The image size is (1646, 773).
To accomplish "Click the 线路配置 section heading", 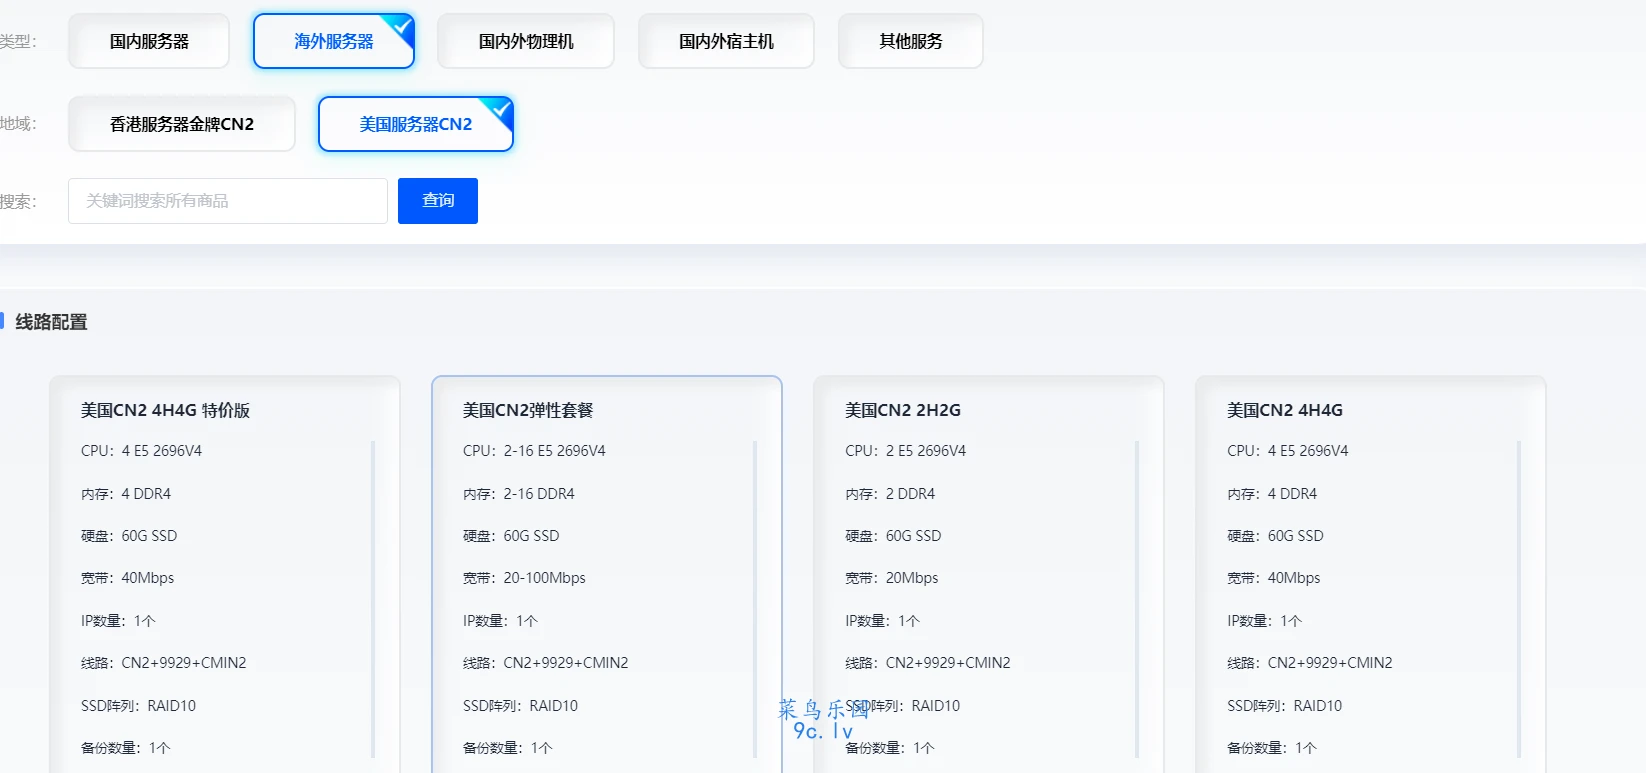I will coord(51,322).
